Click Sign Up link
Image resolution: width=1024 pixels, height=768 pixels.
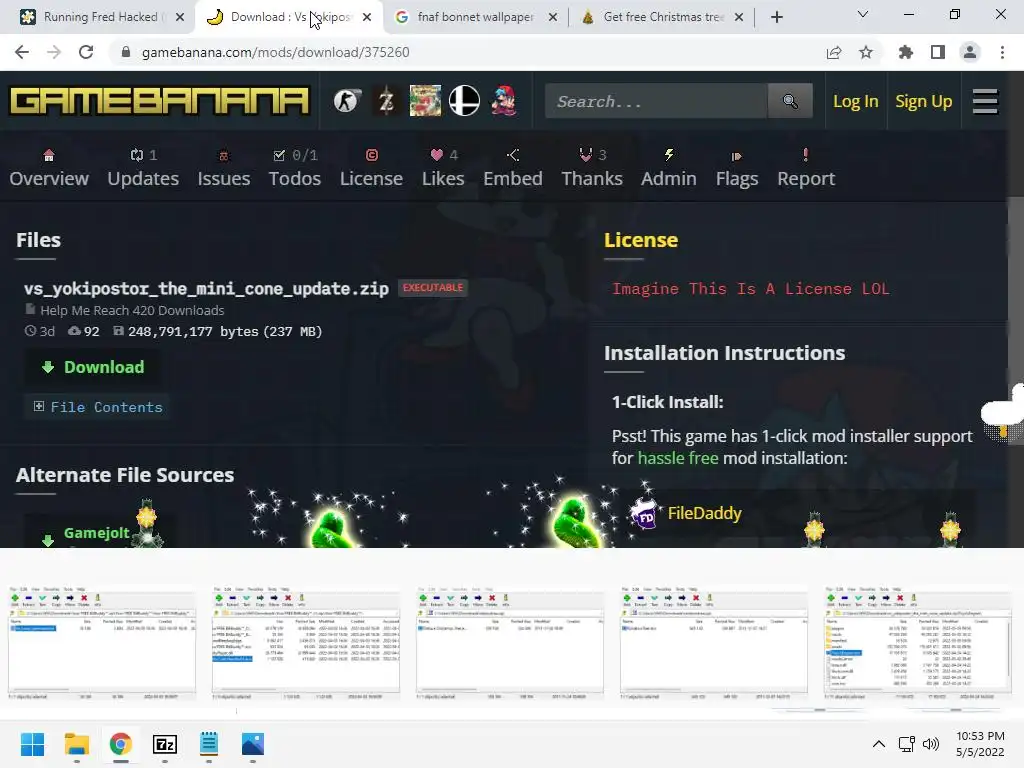(x=923, y=101)
